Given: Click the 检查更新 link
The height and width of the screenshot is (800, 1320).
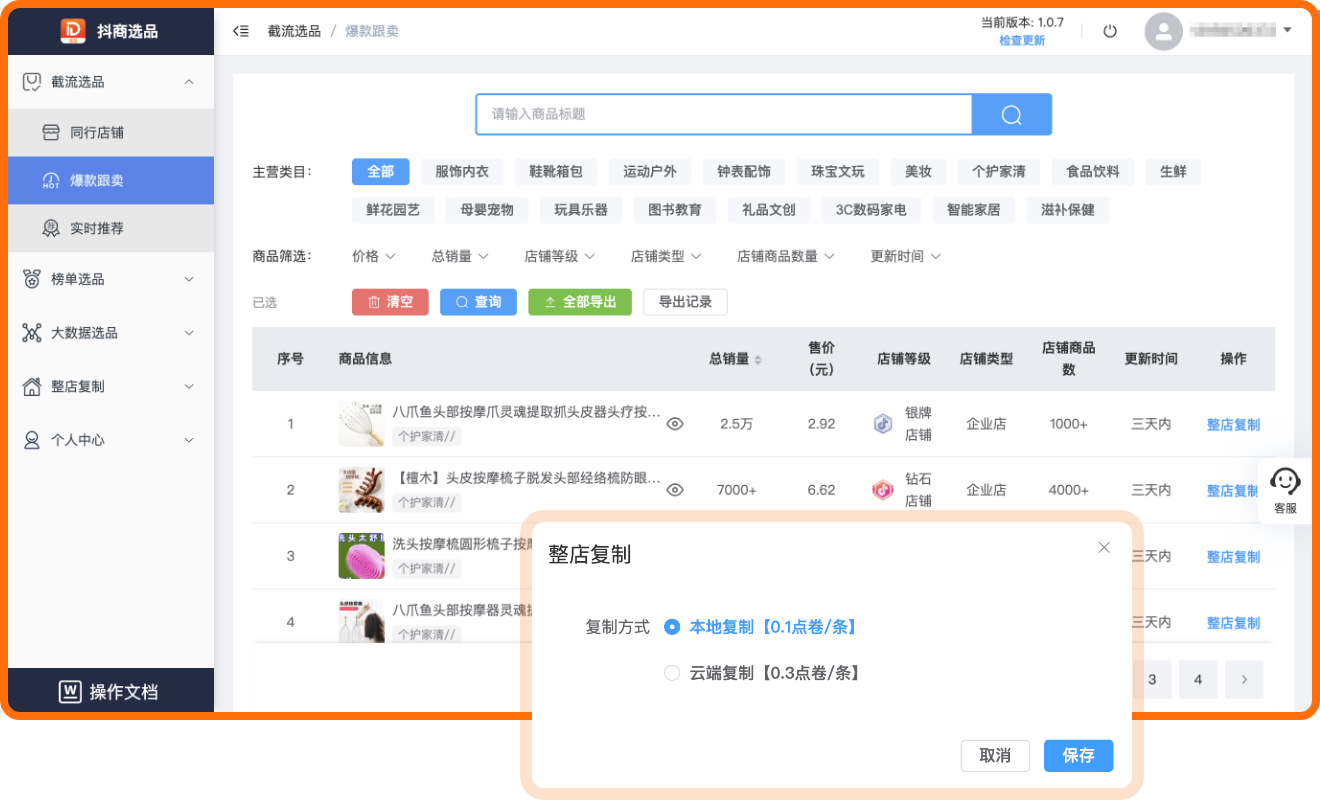Looking at the screenshot, I should point(1022,40).
